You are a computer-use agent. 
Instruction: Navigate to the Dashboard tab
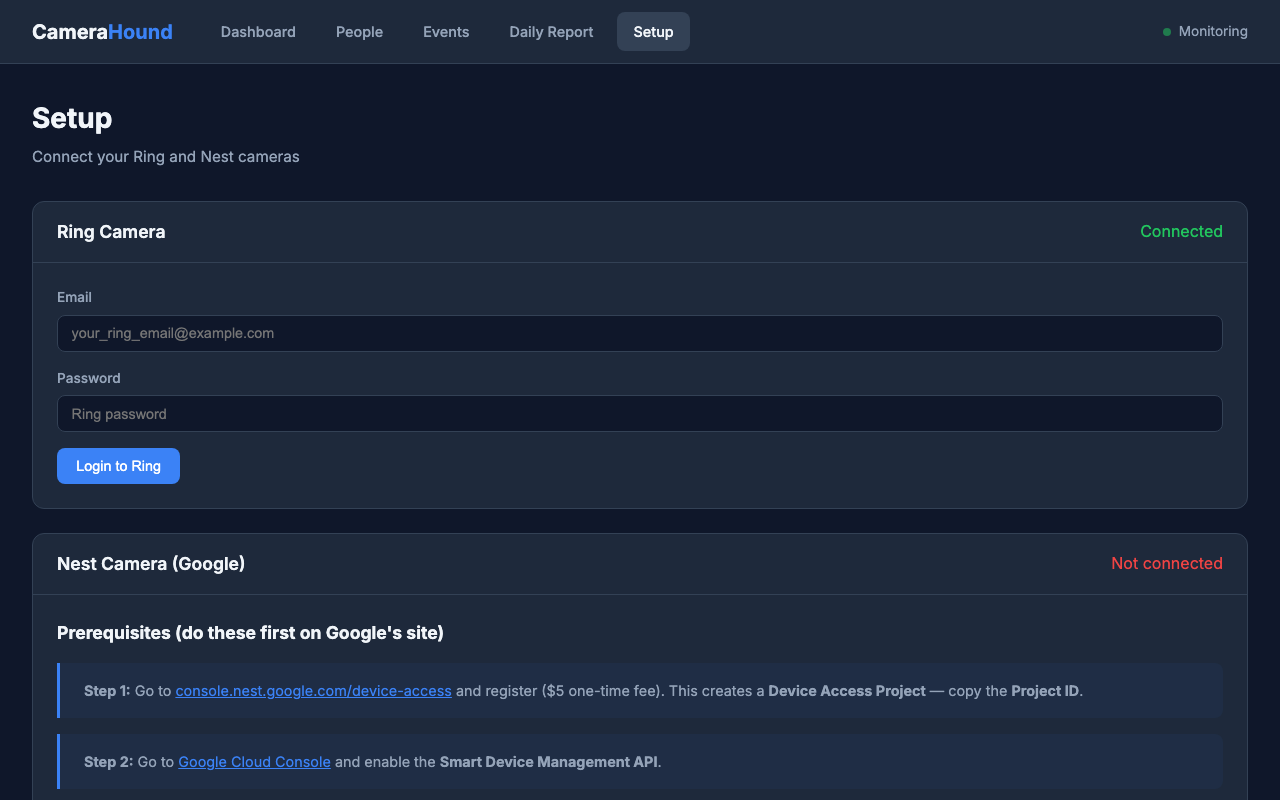pyautogui.click(x=258, y=31)
